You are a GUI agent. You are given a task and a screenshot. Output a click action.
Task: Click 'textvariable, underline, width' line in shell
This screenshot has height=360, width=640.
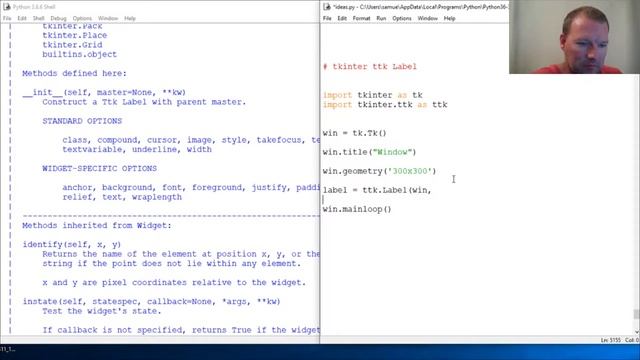(x=137, y=149)
